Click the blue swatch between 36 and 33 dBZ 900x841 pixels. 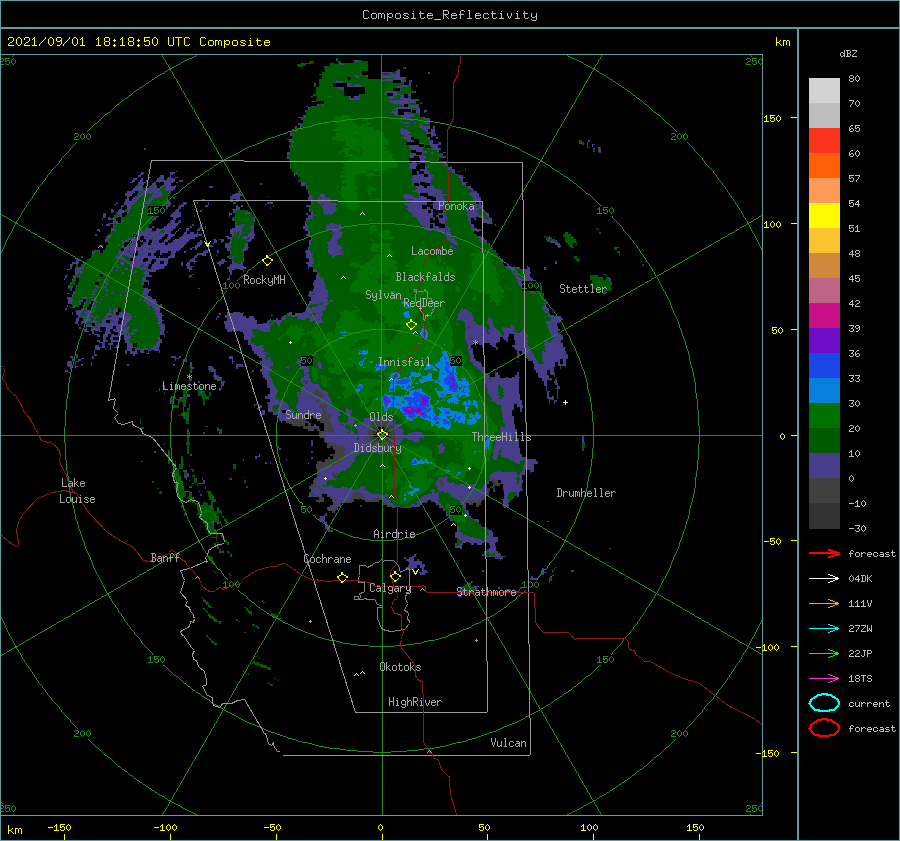pos(824,366)
